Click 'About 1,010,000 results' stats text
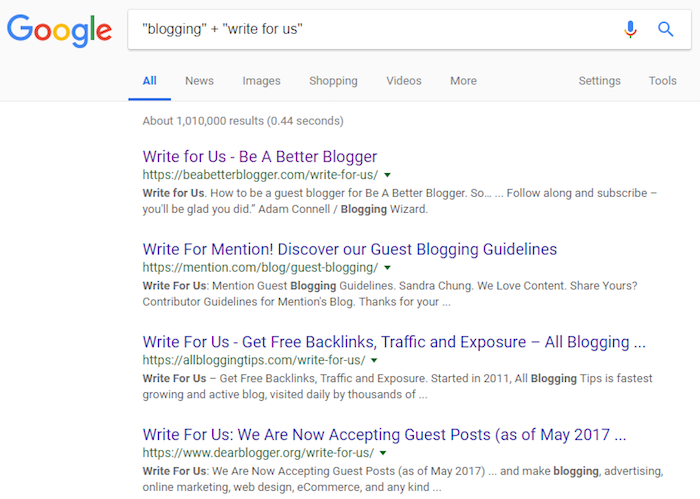This screenshot has height=499, width=700. pos(243,121)
